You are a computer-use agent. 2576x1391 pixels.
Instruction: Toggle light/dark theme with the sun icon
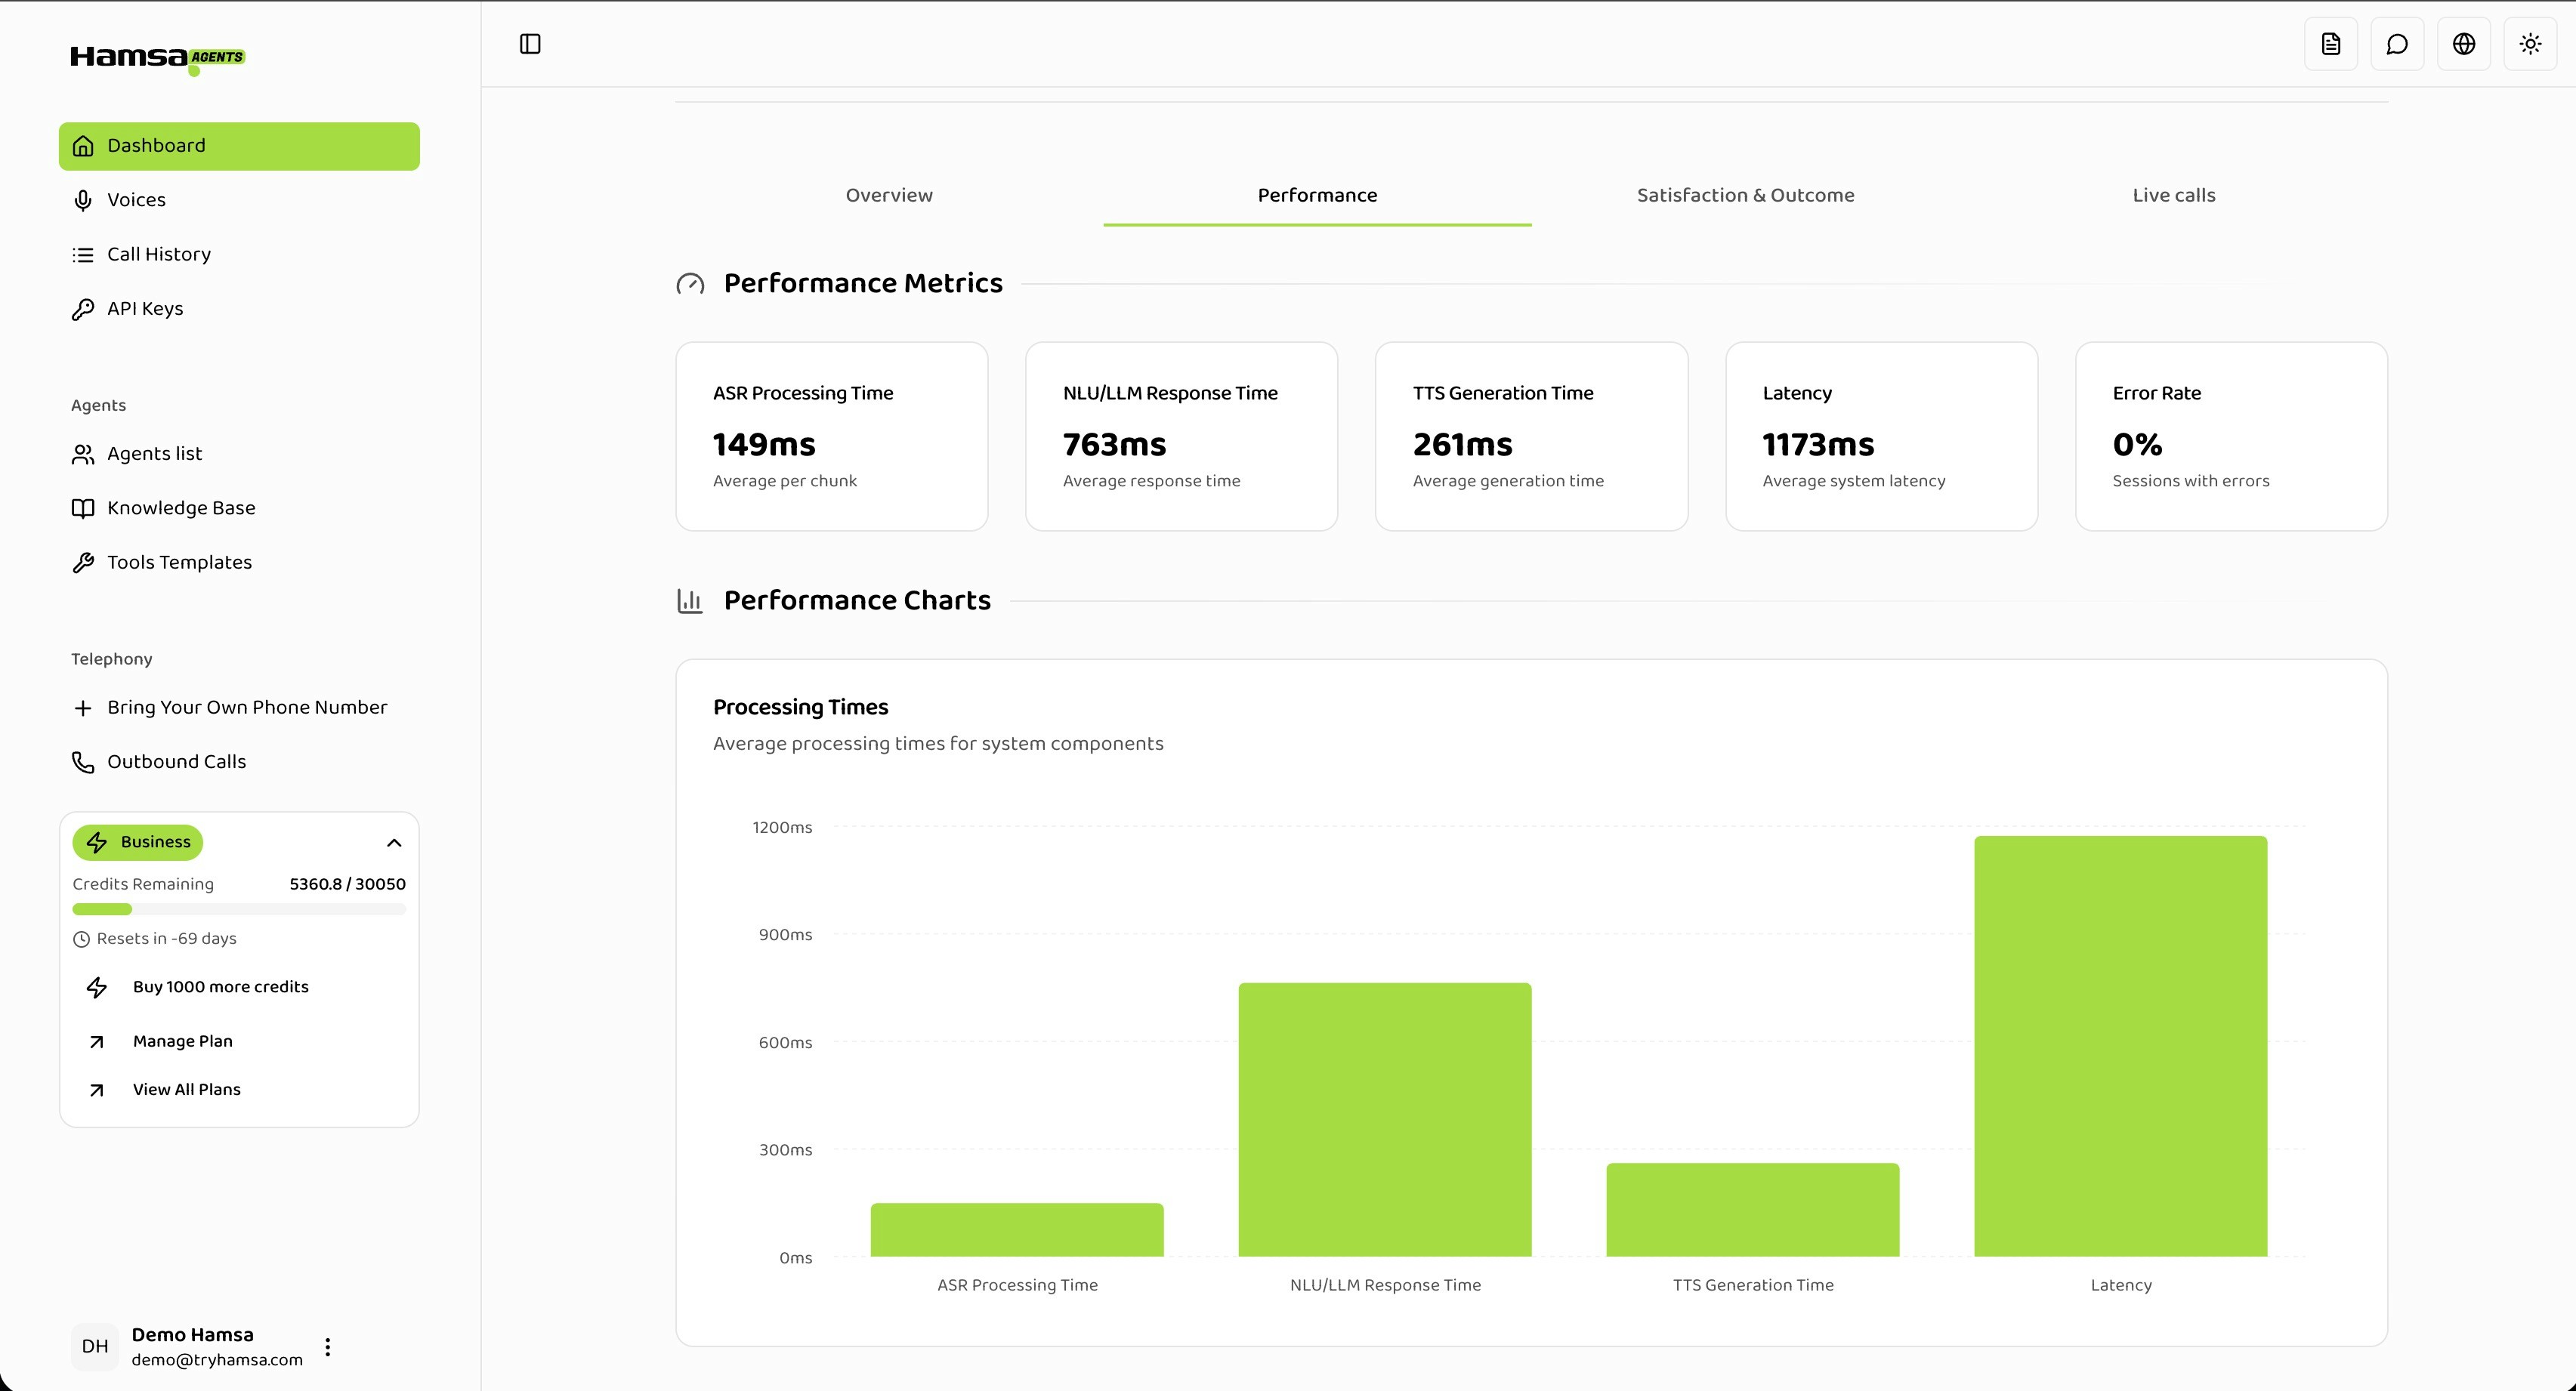[2531, 44]
